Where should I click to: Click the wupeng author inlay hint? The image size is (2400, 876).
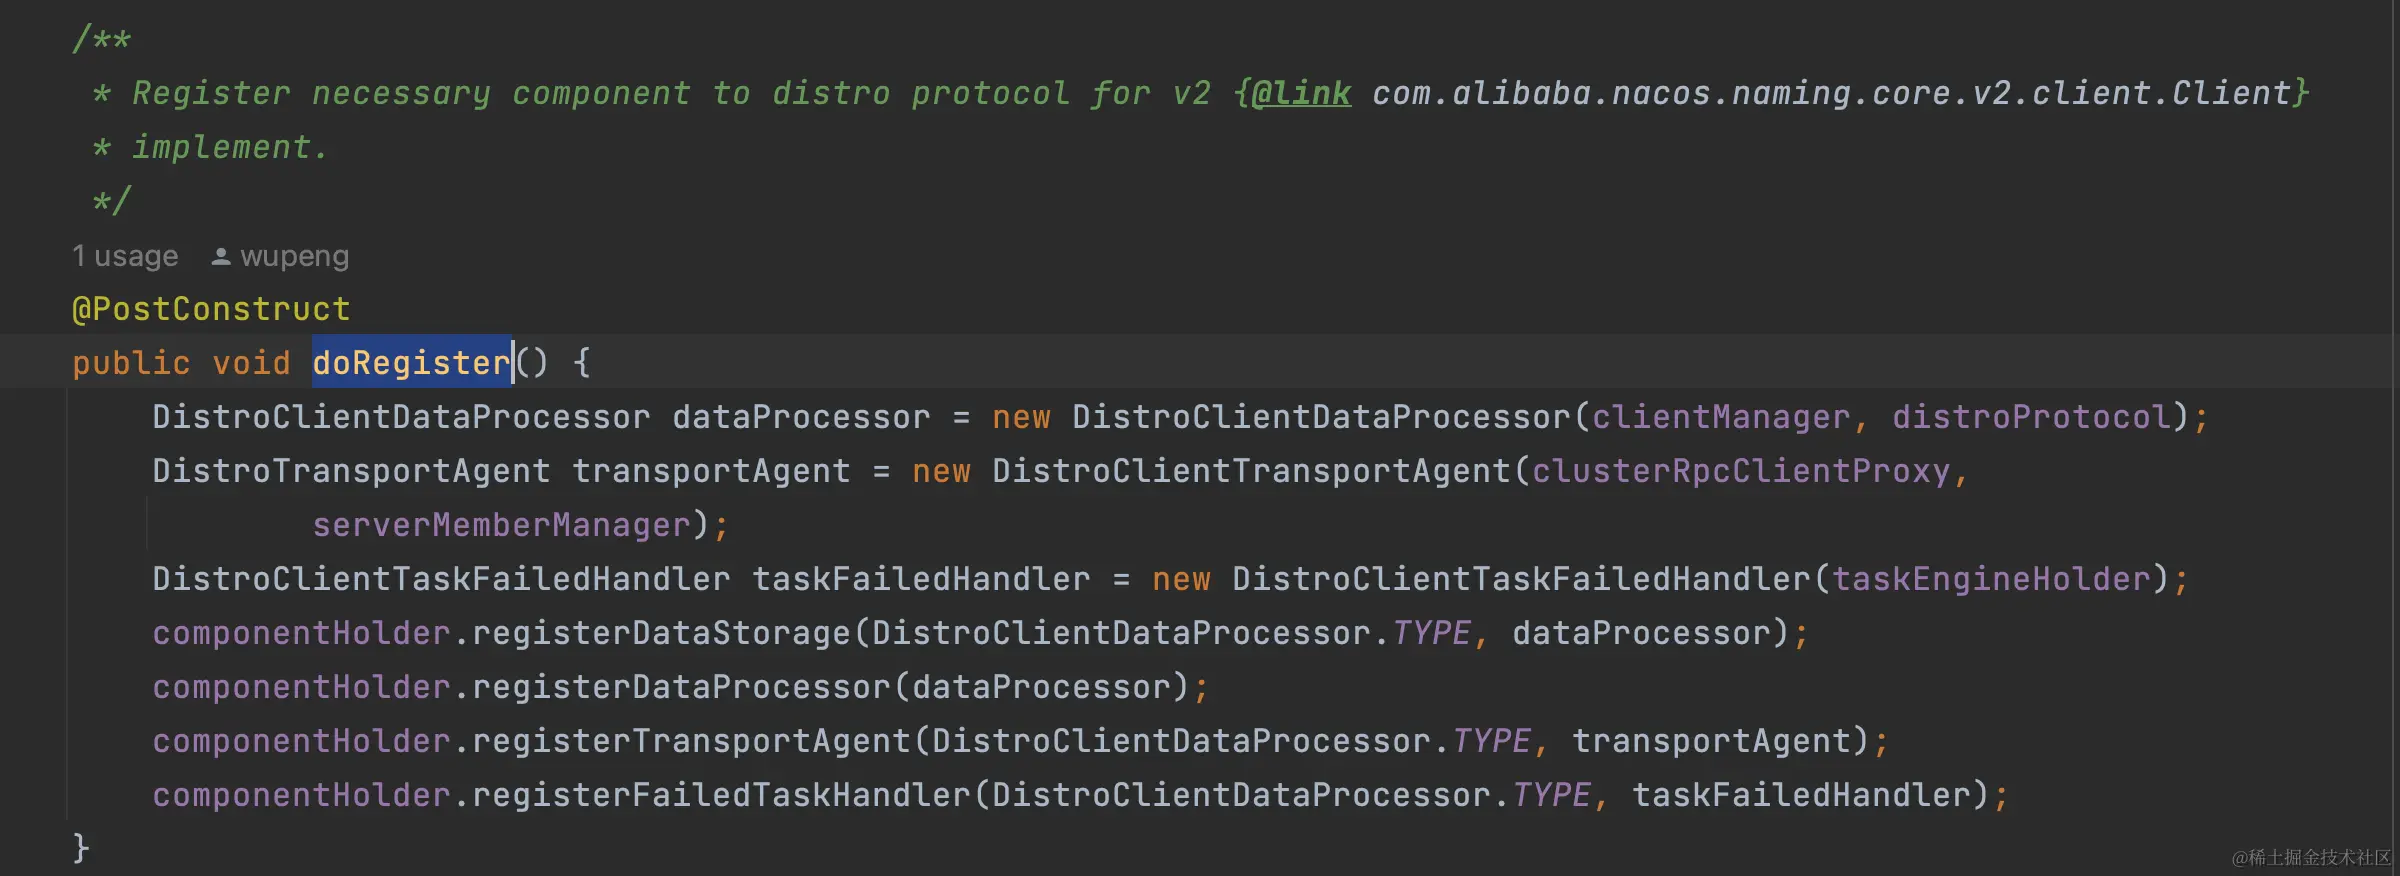(295, 257)
